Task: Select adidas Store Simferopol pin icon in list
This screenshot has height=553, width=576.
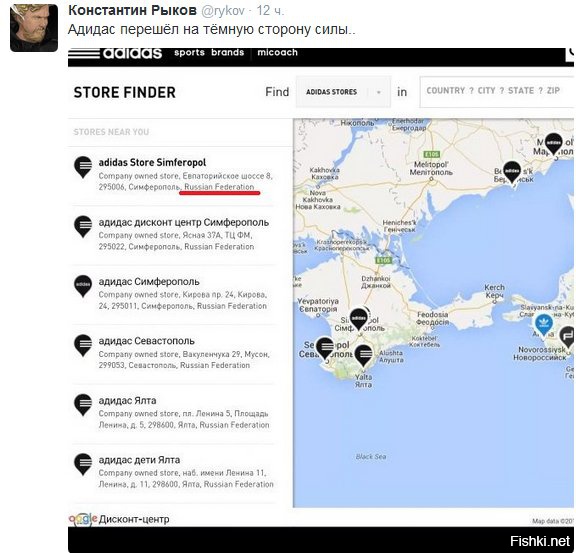Action: point(83,167)
